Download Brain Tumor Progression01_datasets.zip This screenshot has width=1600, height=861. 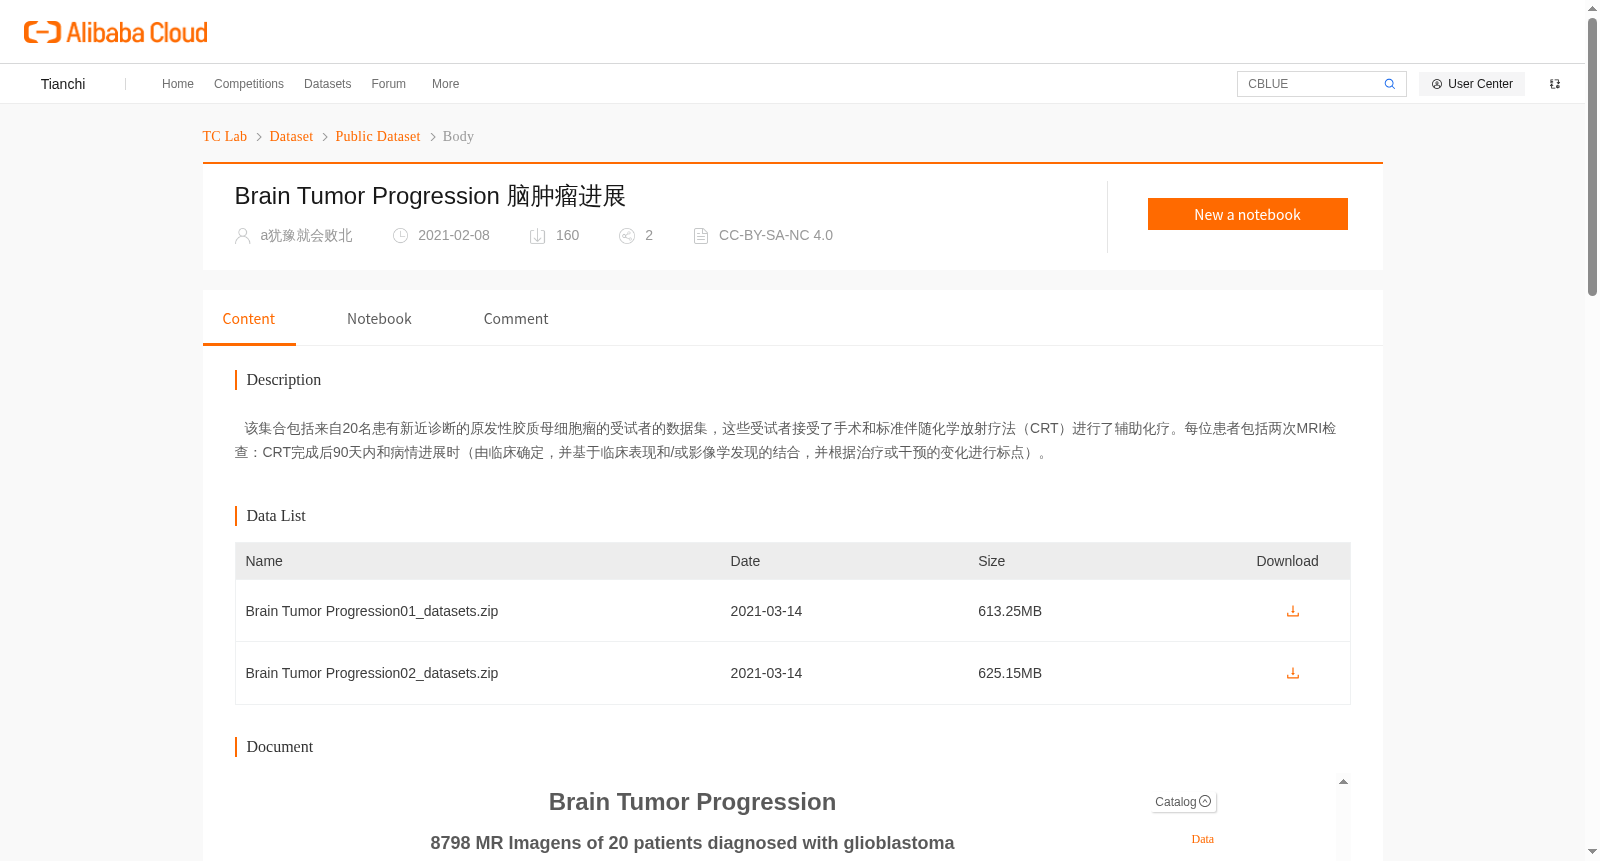coord(1292,611)
